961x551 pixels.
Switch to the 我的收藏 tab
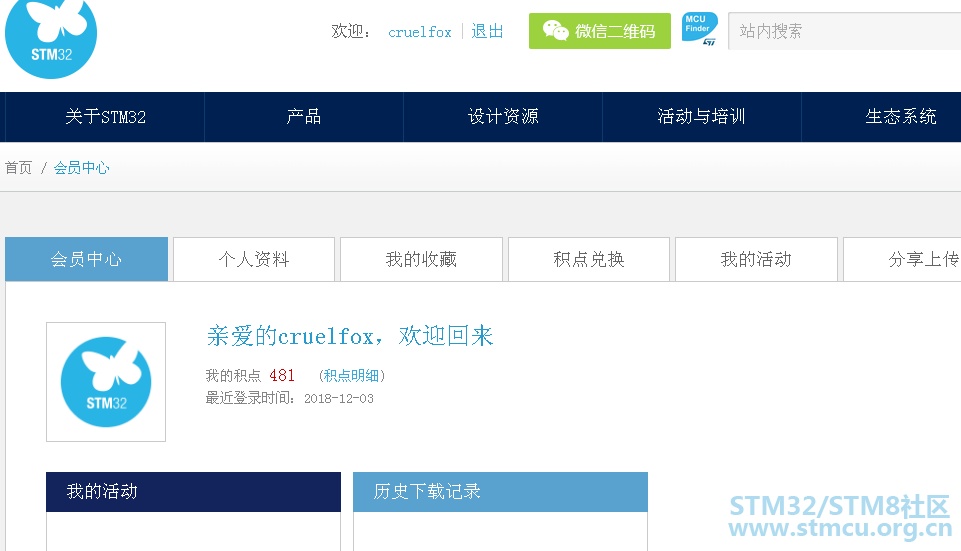point(421,259)
